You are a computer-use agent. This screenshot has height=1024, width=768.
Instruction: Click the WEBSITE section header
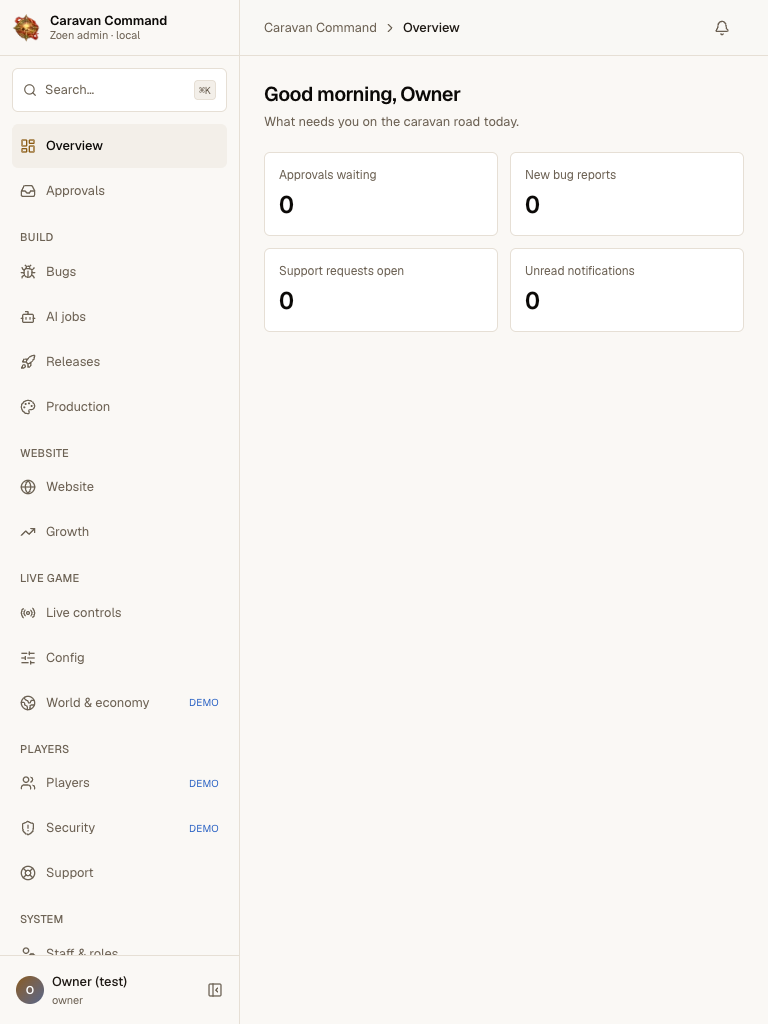pos(44,453)
